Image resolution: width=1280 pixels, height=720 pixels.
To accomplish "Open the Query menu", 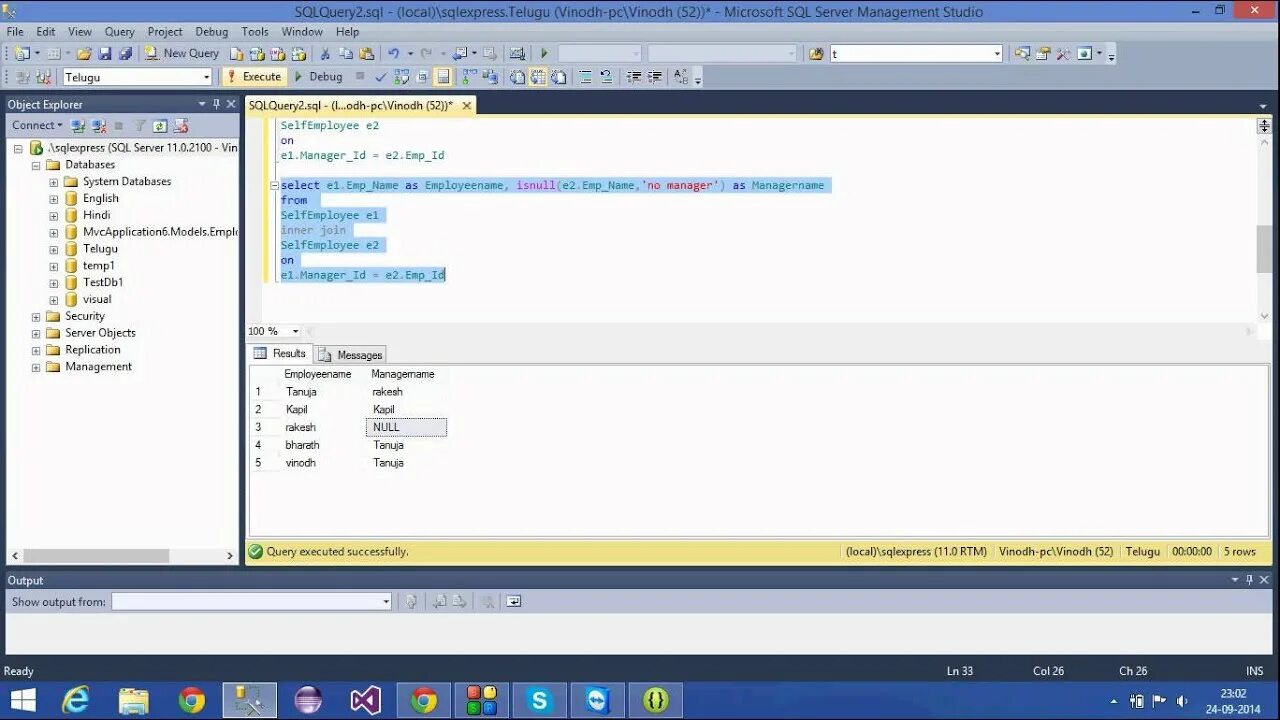I will pos(120,32).
